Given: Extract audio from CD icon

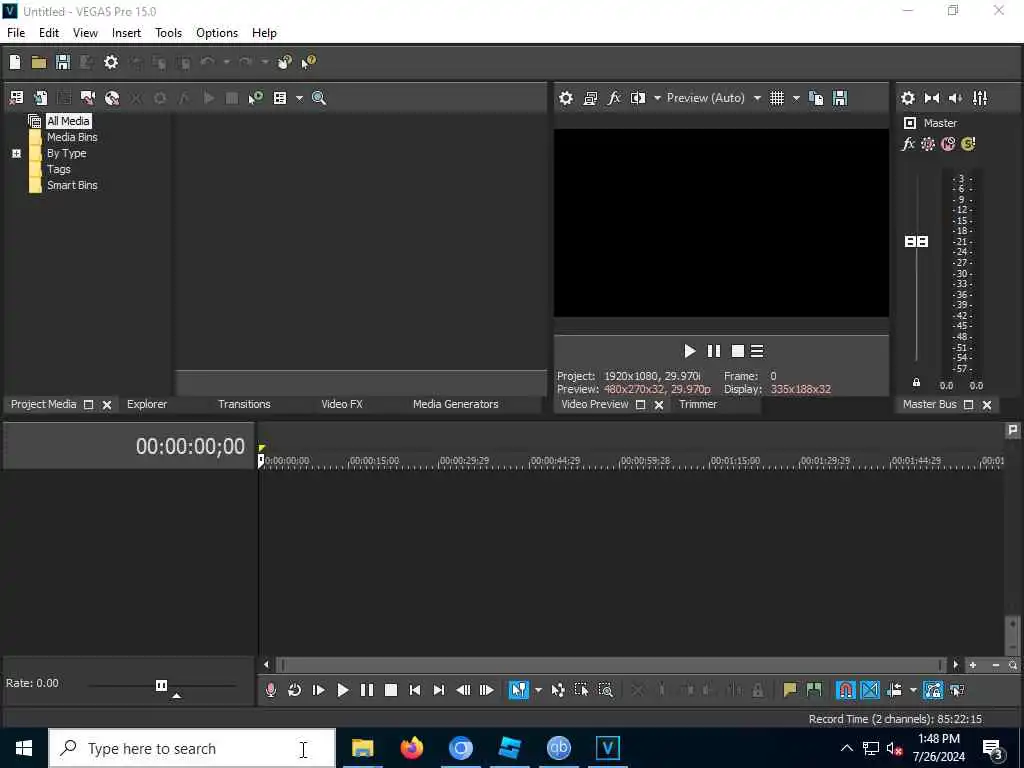Looking at the screenshot, I should (x=112, y=98).
